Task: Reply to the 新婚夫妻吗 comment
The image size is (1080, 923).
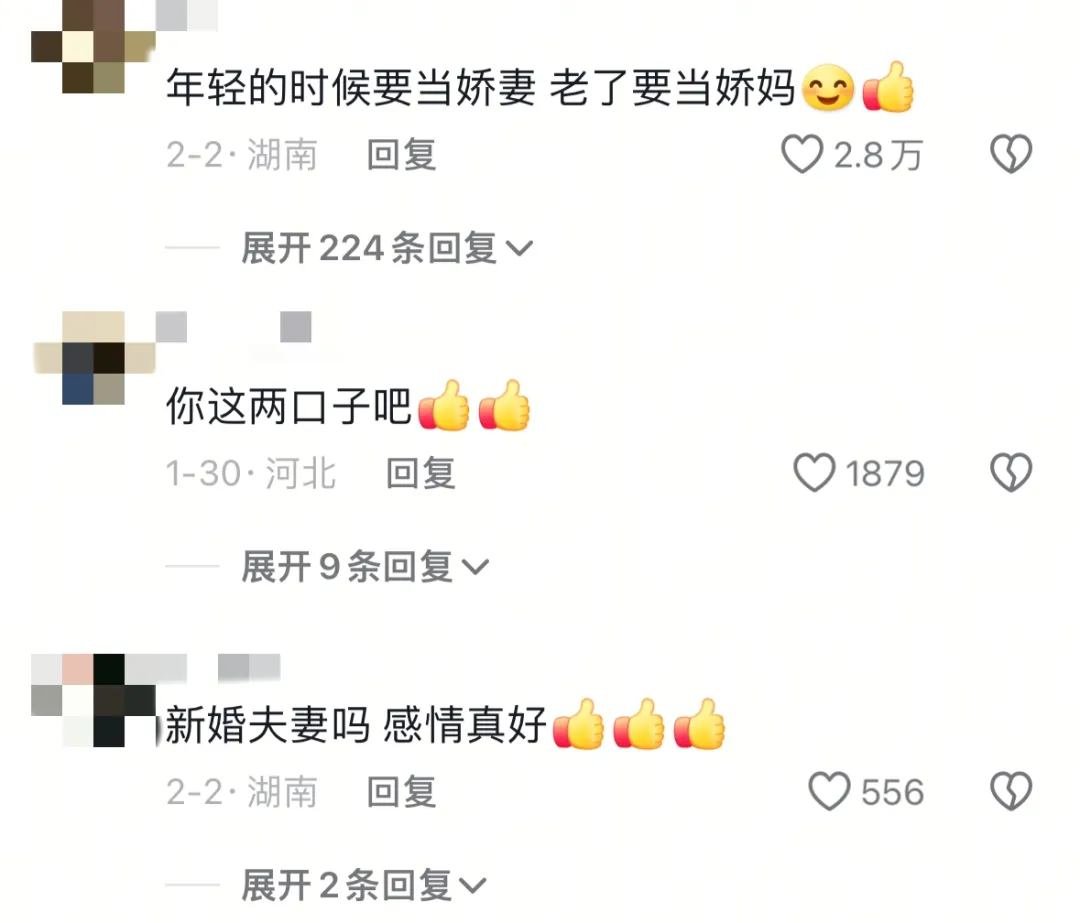Action: (401, 791)
